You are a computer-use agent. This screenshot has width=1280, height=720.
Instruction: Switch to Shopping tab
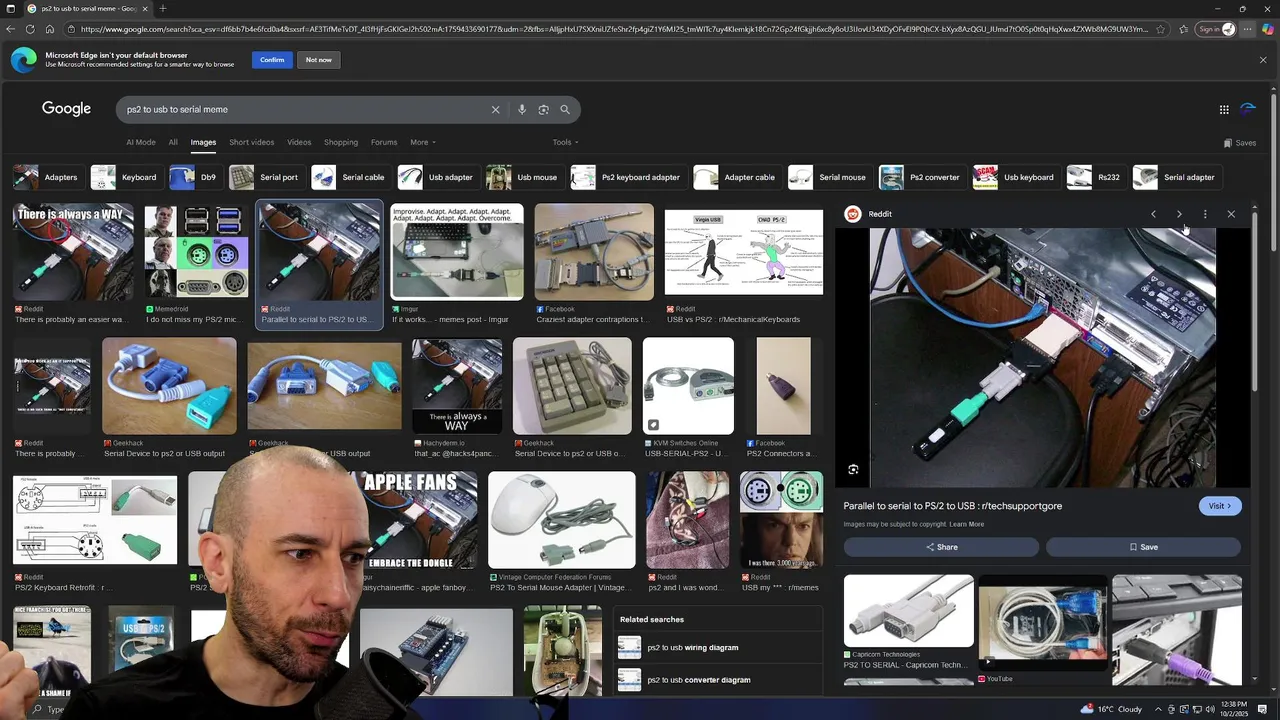[x=341, y=142]
